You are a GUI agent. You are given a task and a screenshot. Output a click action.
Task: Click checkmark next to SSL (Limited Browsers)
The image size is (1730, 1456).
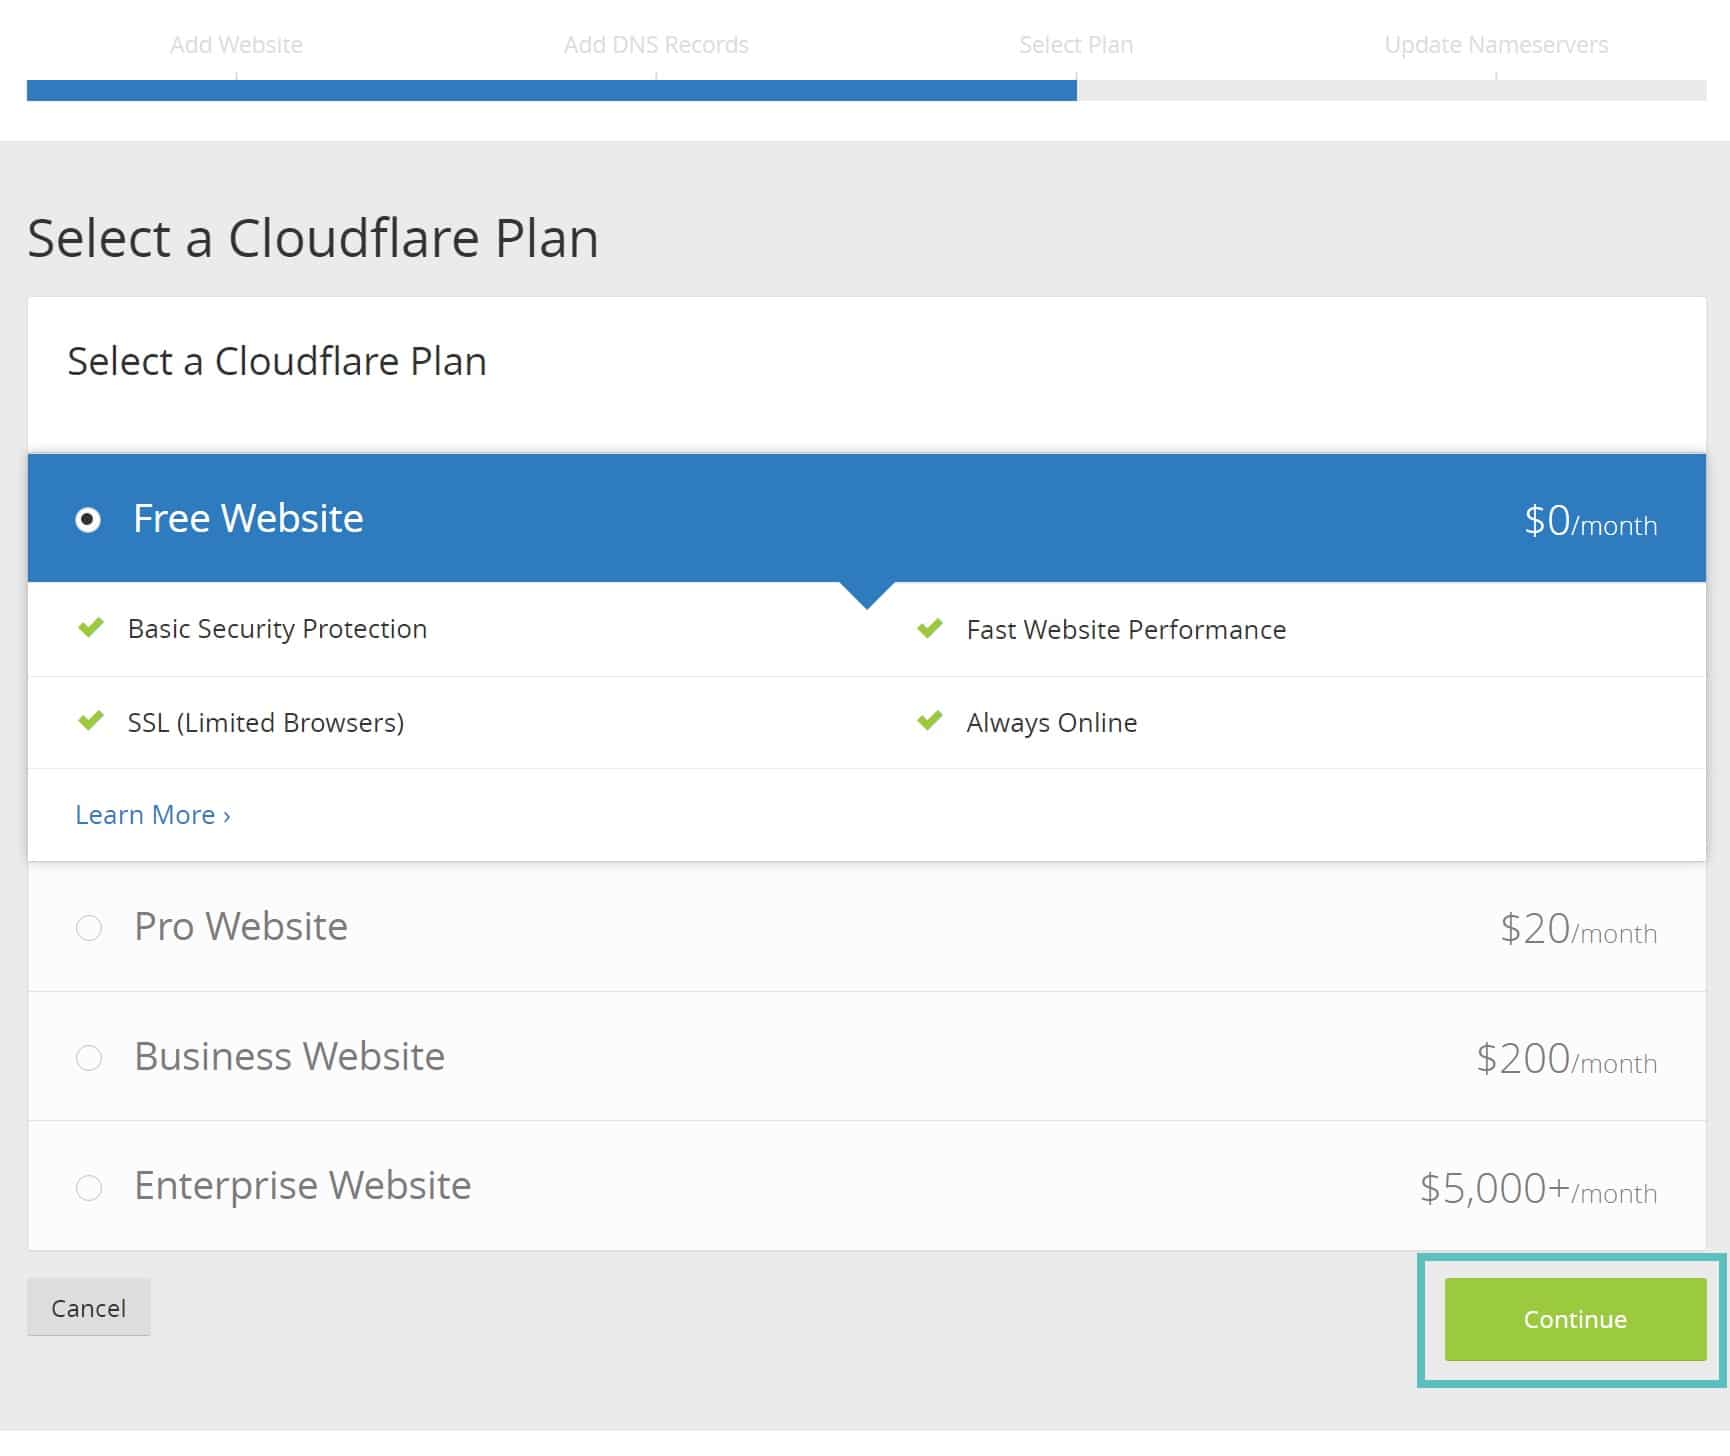(91, 722)
